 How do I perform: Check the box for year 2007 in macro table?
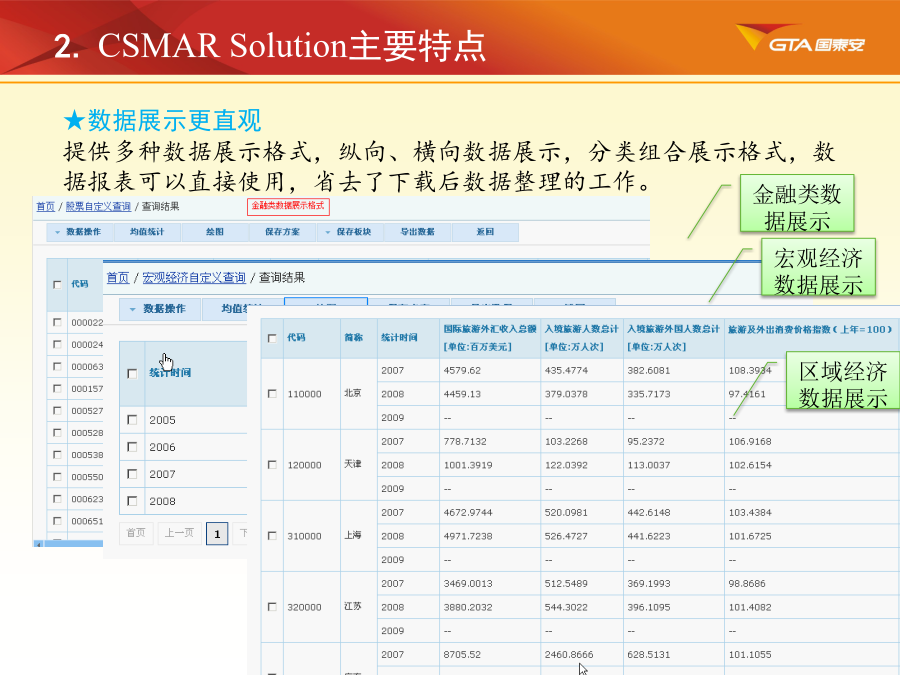coord(132,474)
